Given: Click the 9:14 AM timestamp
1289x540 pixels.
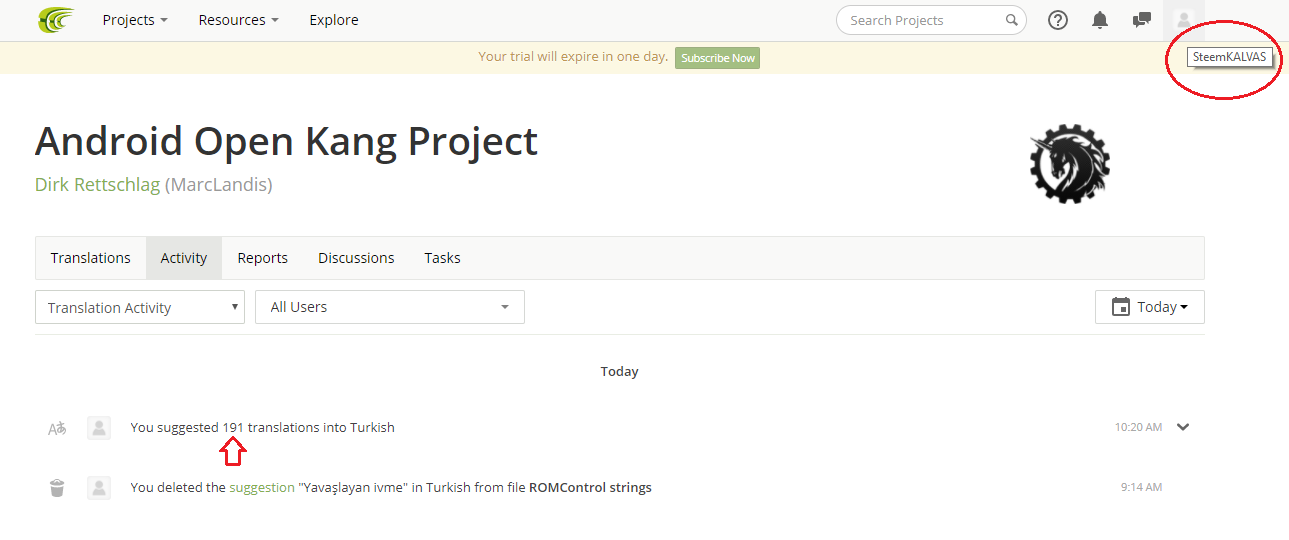Looking at the screenshot, I should [x=1141, y=488].
